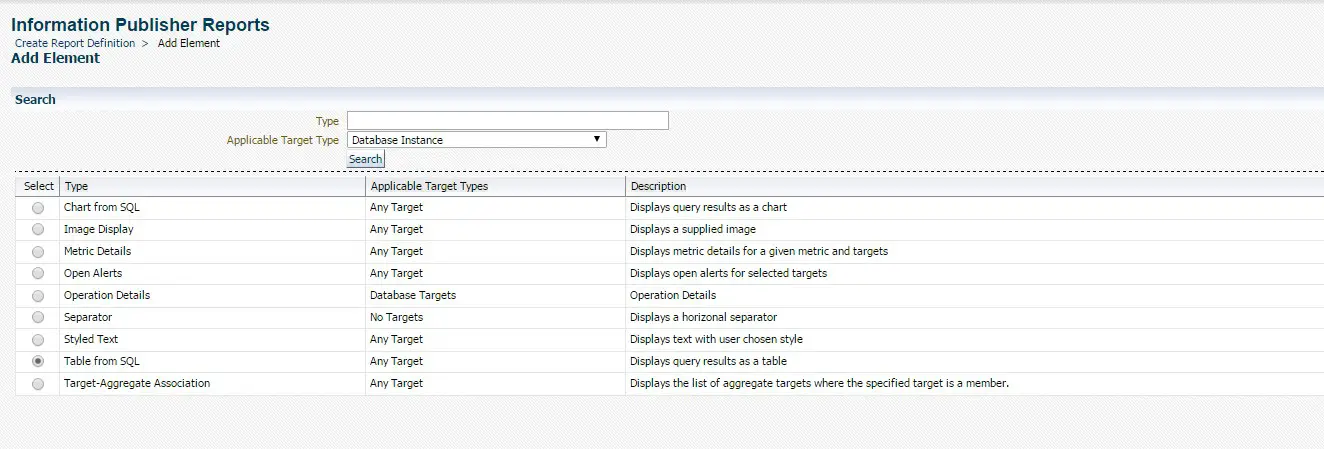Image resolution: width=1324 pixels, height=449 pixels.
Task: Click the Type column header
Action: pyautogui.click(x=76, y=186)
